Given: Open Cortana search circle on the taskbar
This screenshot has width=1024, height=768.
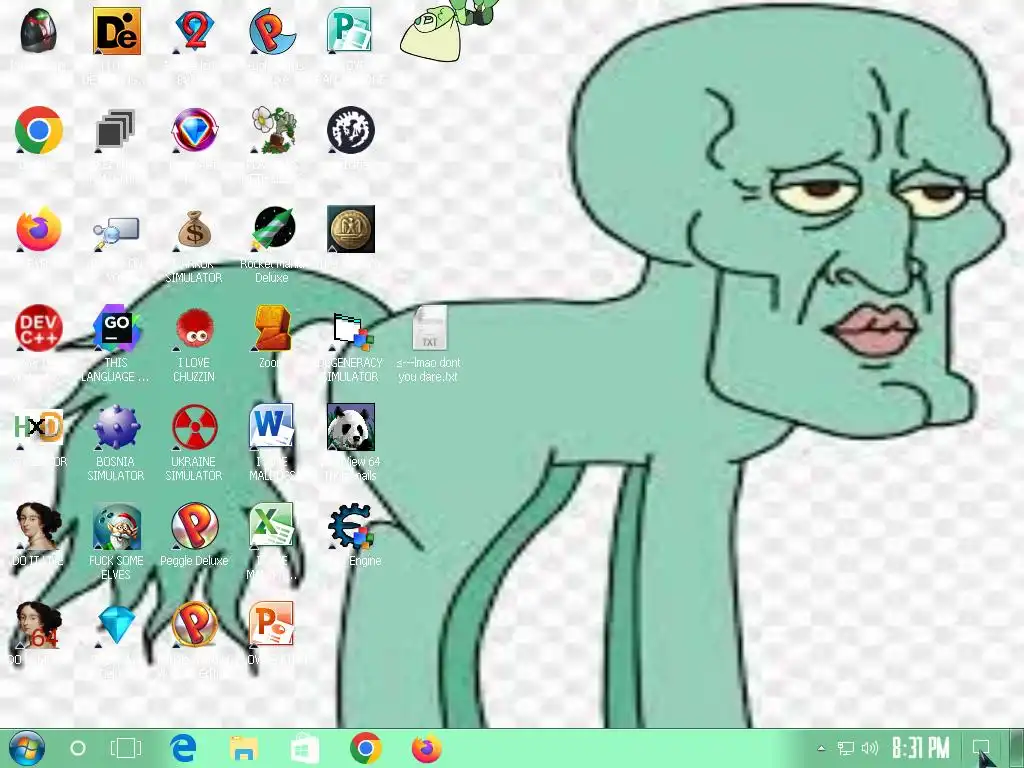Looking at the screenshot, I should [x=78, y=748].
